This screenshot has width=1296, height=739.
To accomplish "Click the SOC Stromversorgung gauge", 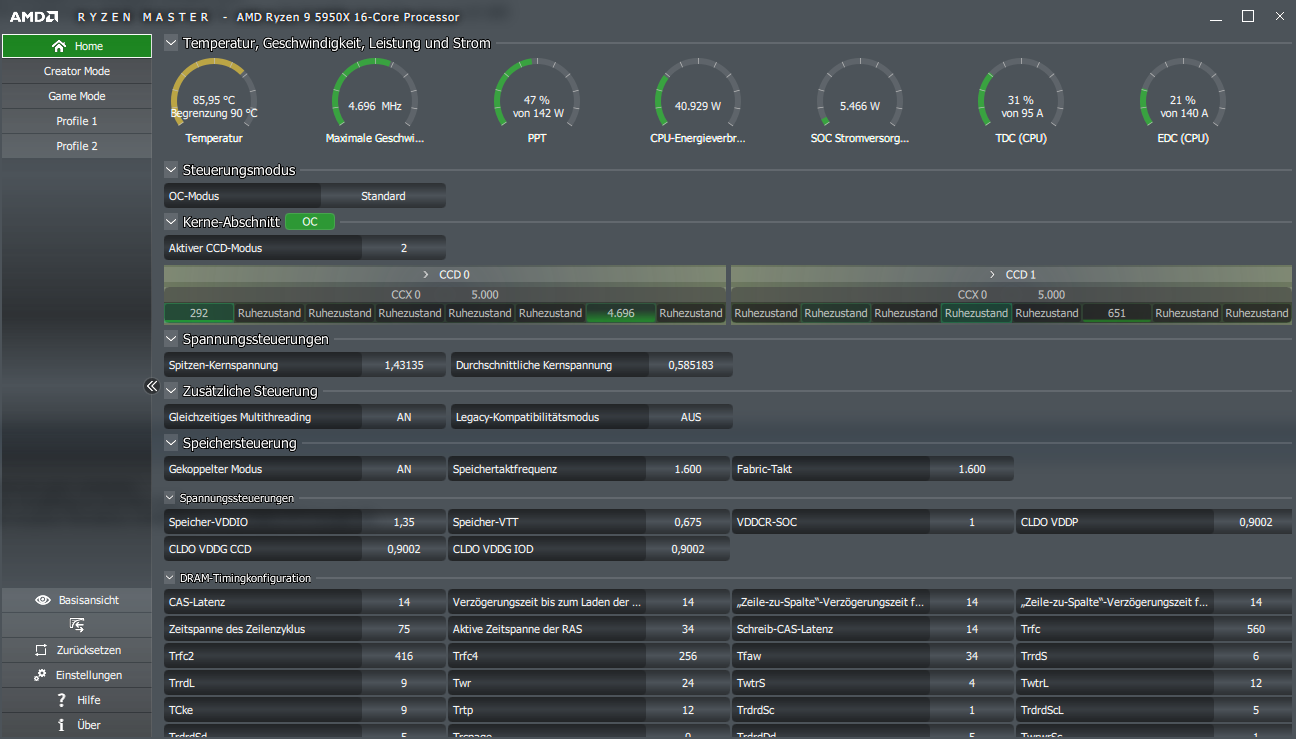I will click(860, 101).
